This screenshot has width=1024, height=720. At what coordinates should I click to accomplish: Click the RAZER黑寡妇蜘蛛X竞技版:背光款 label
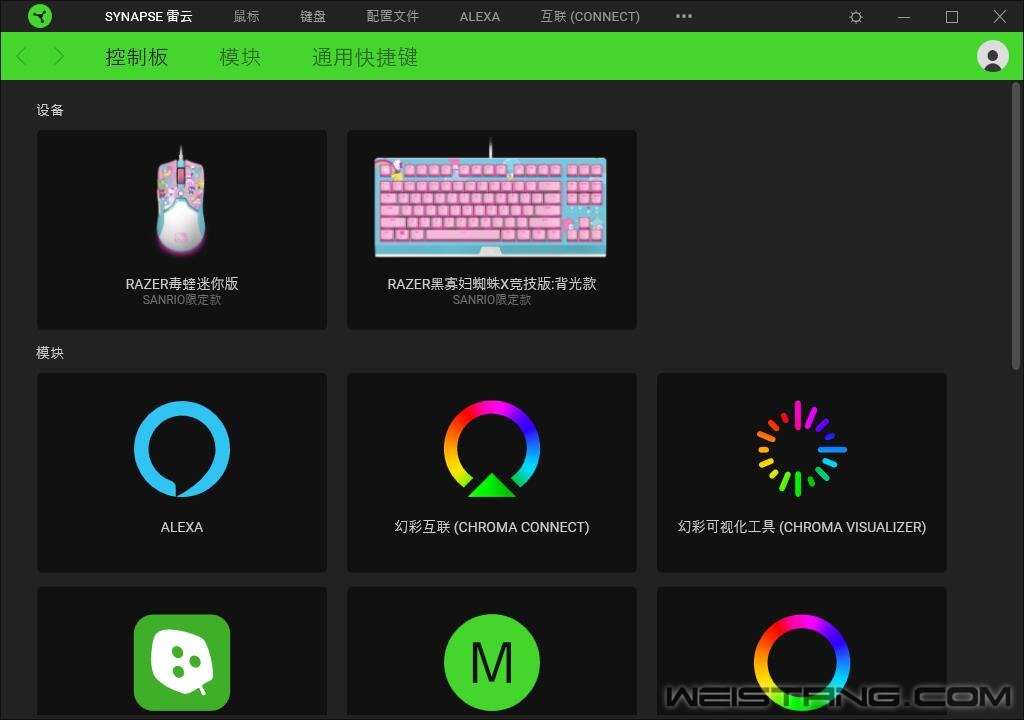click(492, 284)
